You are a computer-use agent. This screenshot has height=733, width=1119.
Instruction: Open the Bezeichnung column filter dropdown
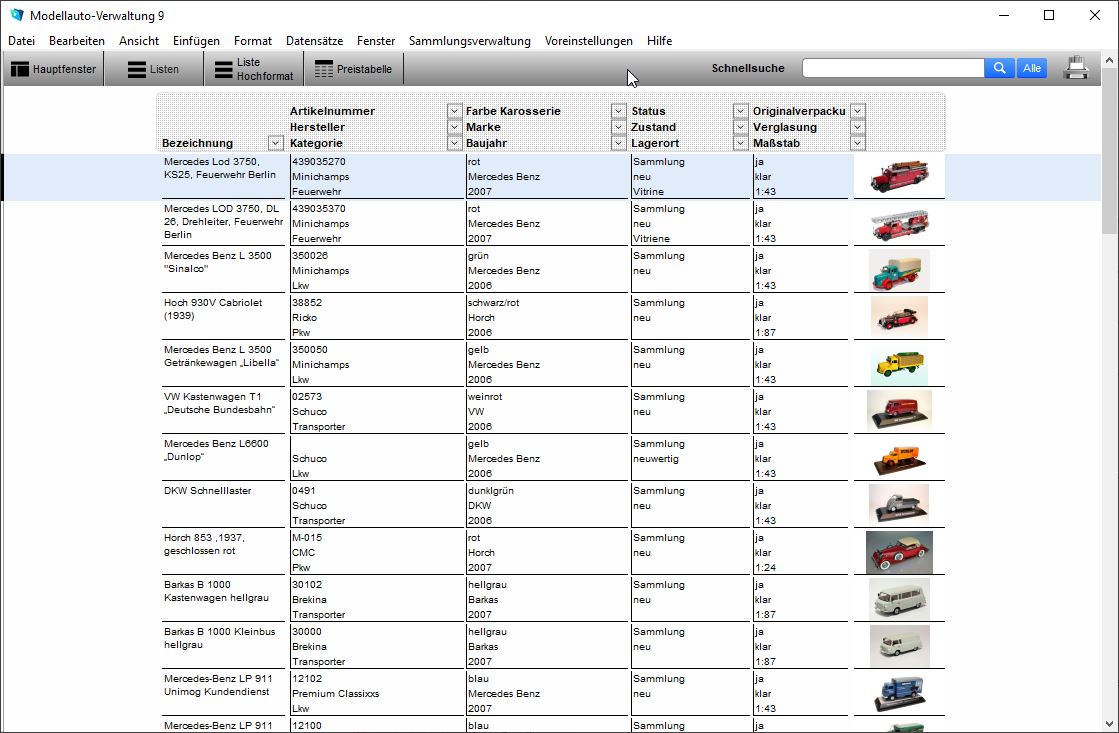tap(274, 143)
